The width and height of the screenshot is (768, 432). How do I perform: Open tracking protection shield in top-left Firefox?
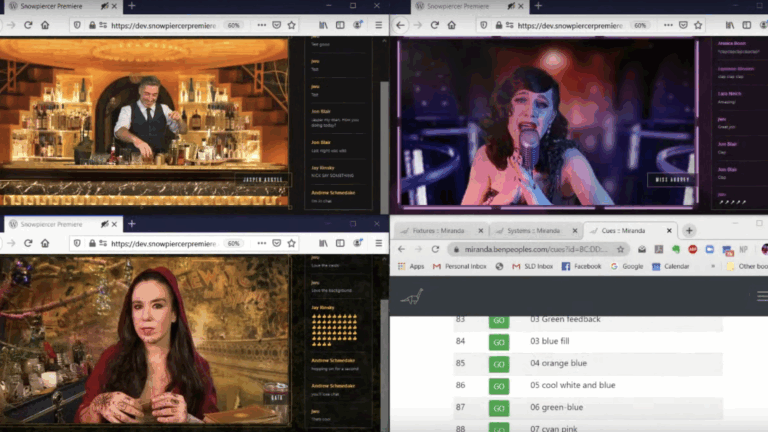pos(77,25)
